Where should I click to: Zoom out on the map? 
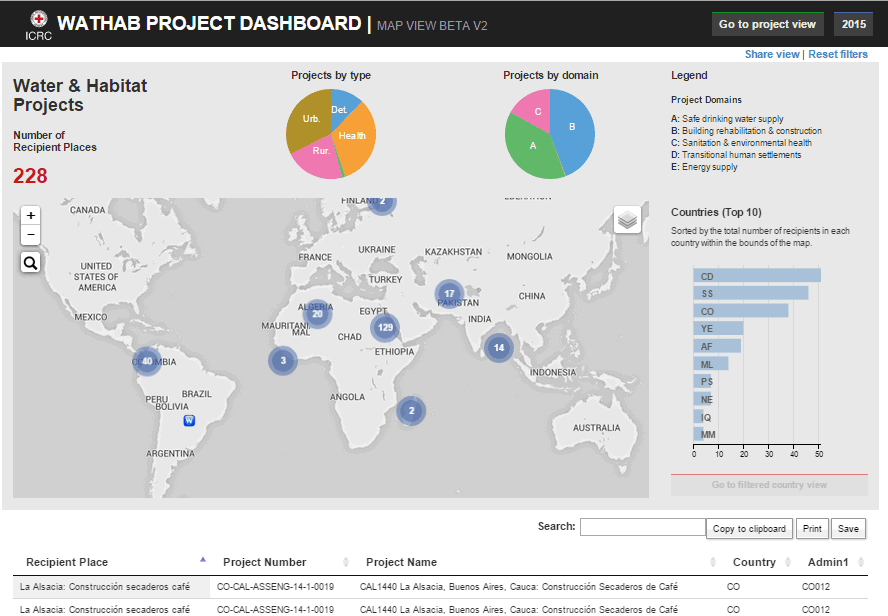[30, 236]
